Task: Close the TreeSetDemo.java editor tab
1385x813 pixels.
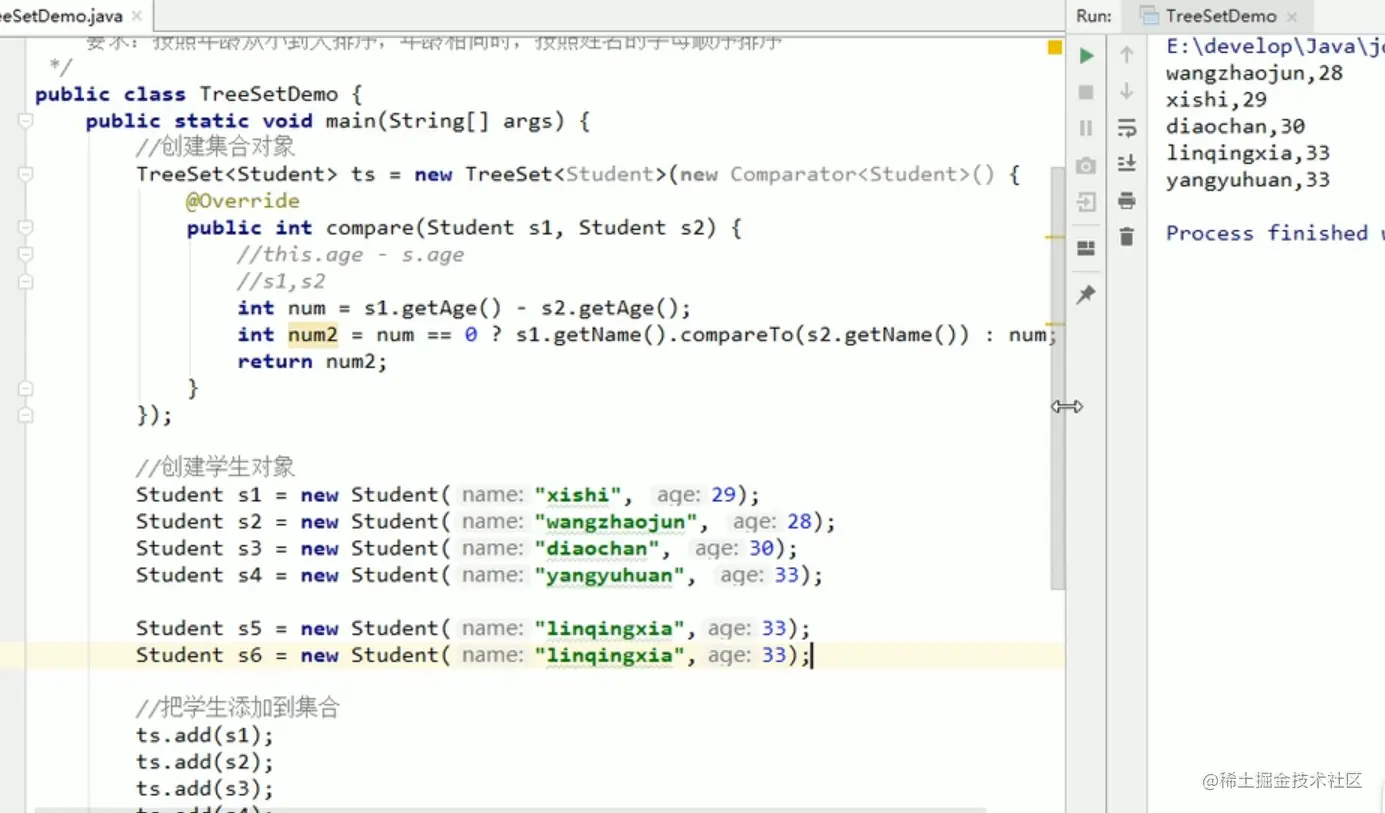Action: pyautogui.click(x=135, y=16)
